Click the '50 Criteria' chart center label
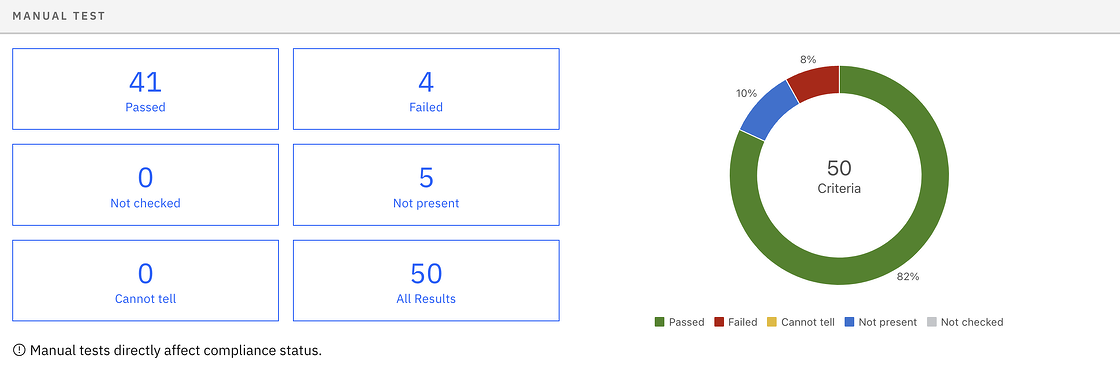Viewport: 1120px width, 370px height. point(839,177)
